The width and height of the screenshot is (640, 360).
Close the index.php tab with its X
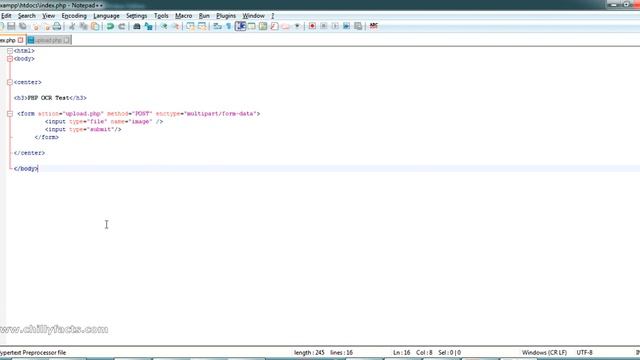[20, 40]
